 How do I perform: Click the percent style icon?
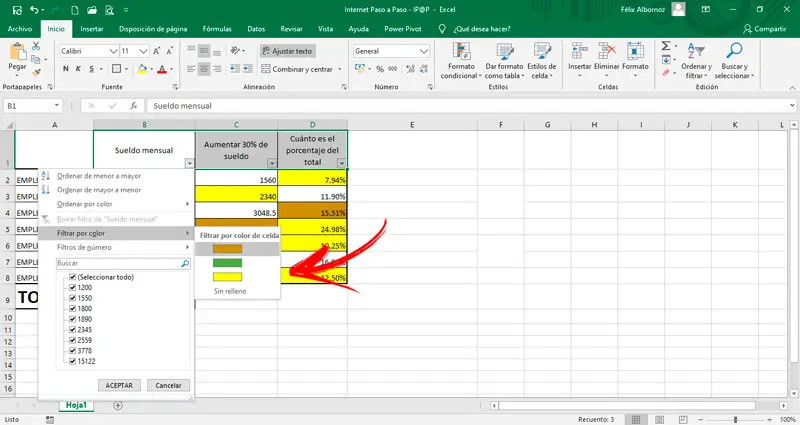(380, 69)
